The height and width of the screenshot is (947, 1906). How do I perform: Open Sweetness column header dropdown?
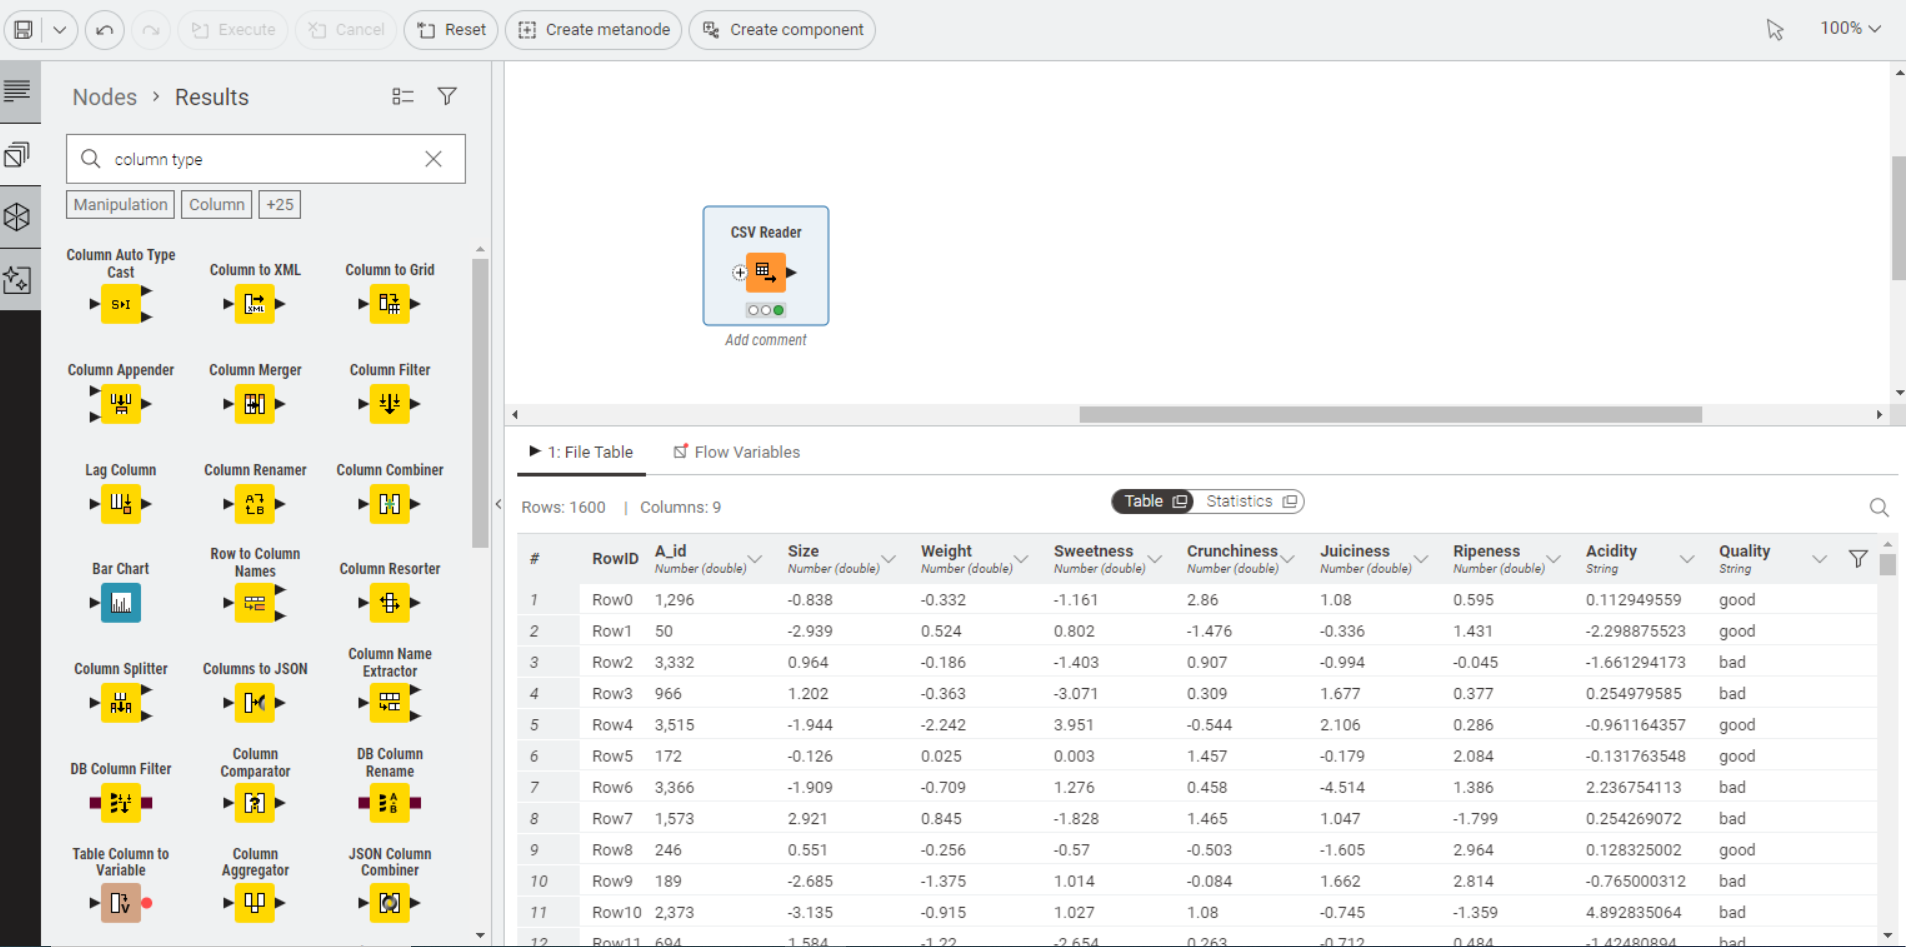tap(1155, 559)
